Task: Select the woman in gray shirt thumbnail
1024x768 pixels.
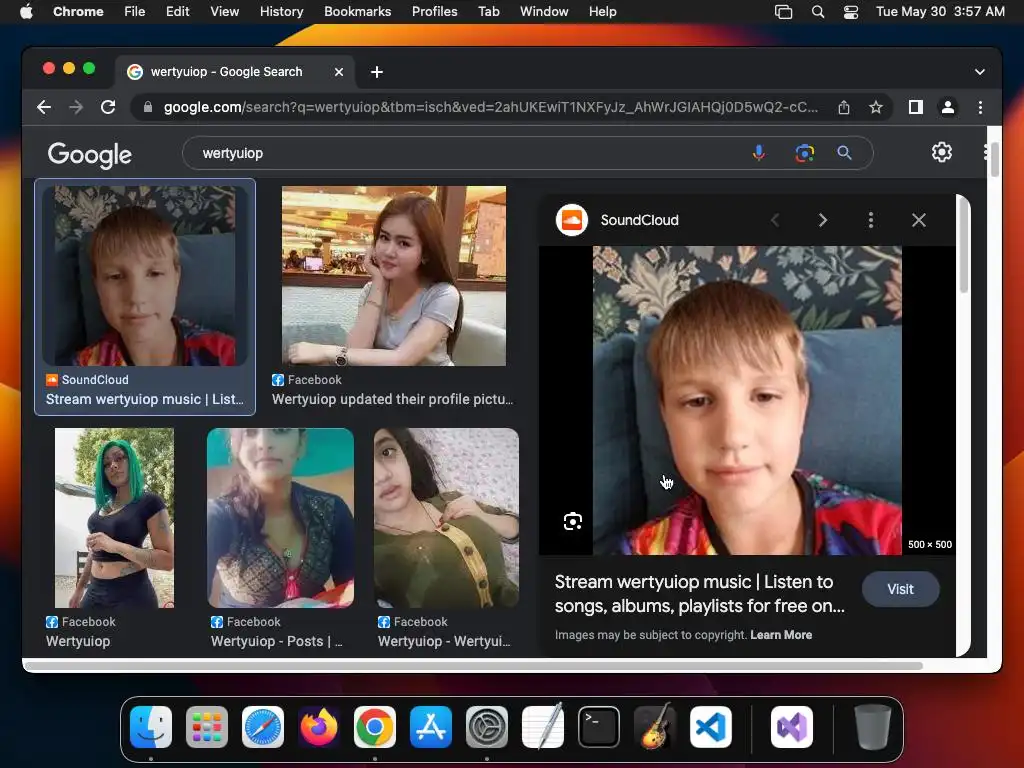Action: tap(394, 276)
